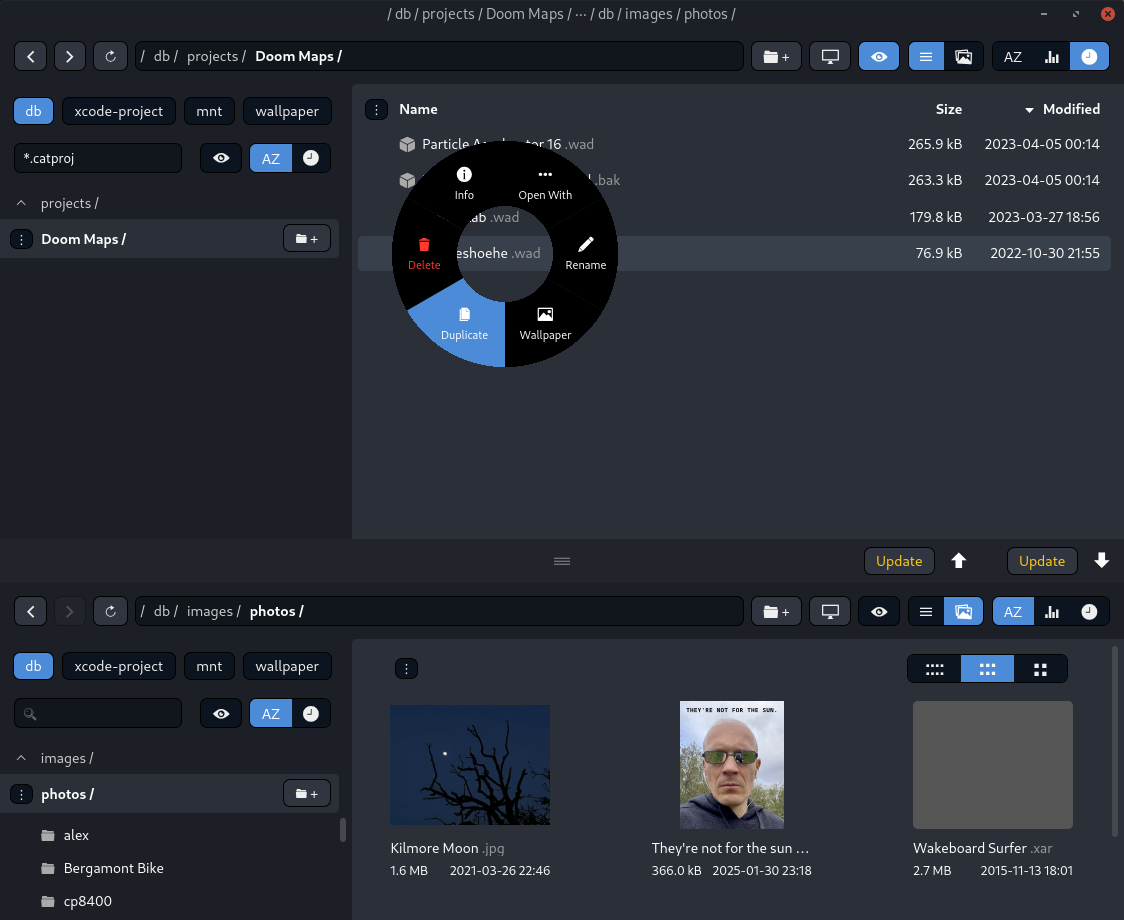Select the smallest thumbnail grid size
1124x920 pixels.
click(x=934, y=669)
